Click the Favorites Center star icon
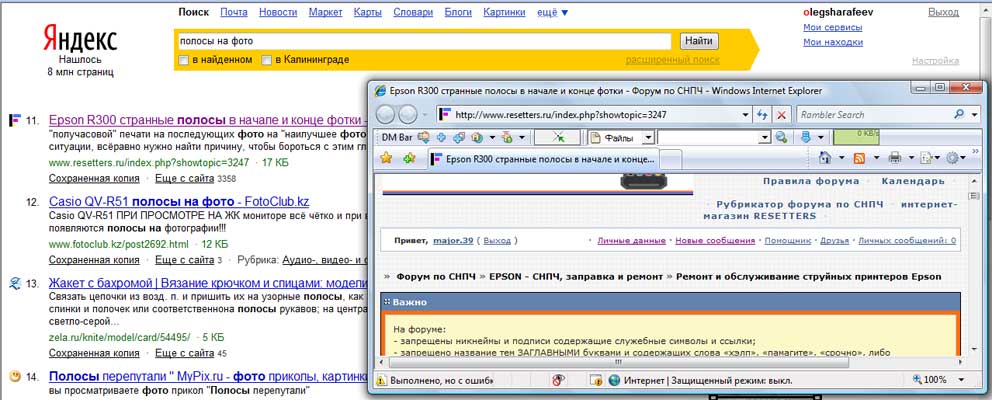Image resolution: width=992 pixels, height=400 pixels. coord(386,158)
